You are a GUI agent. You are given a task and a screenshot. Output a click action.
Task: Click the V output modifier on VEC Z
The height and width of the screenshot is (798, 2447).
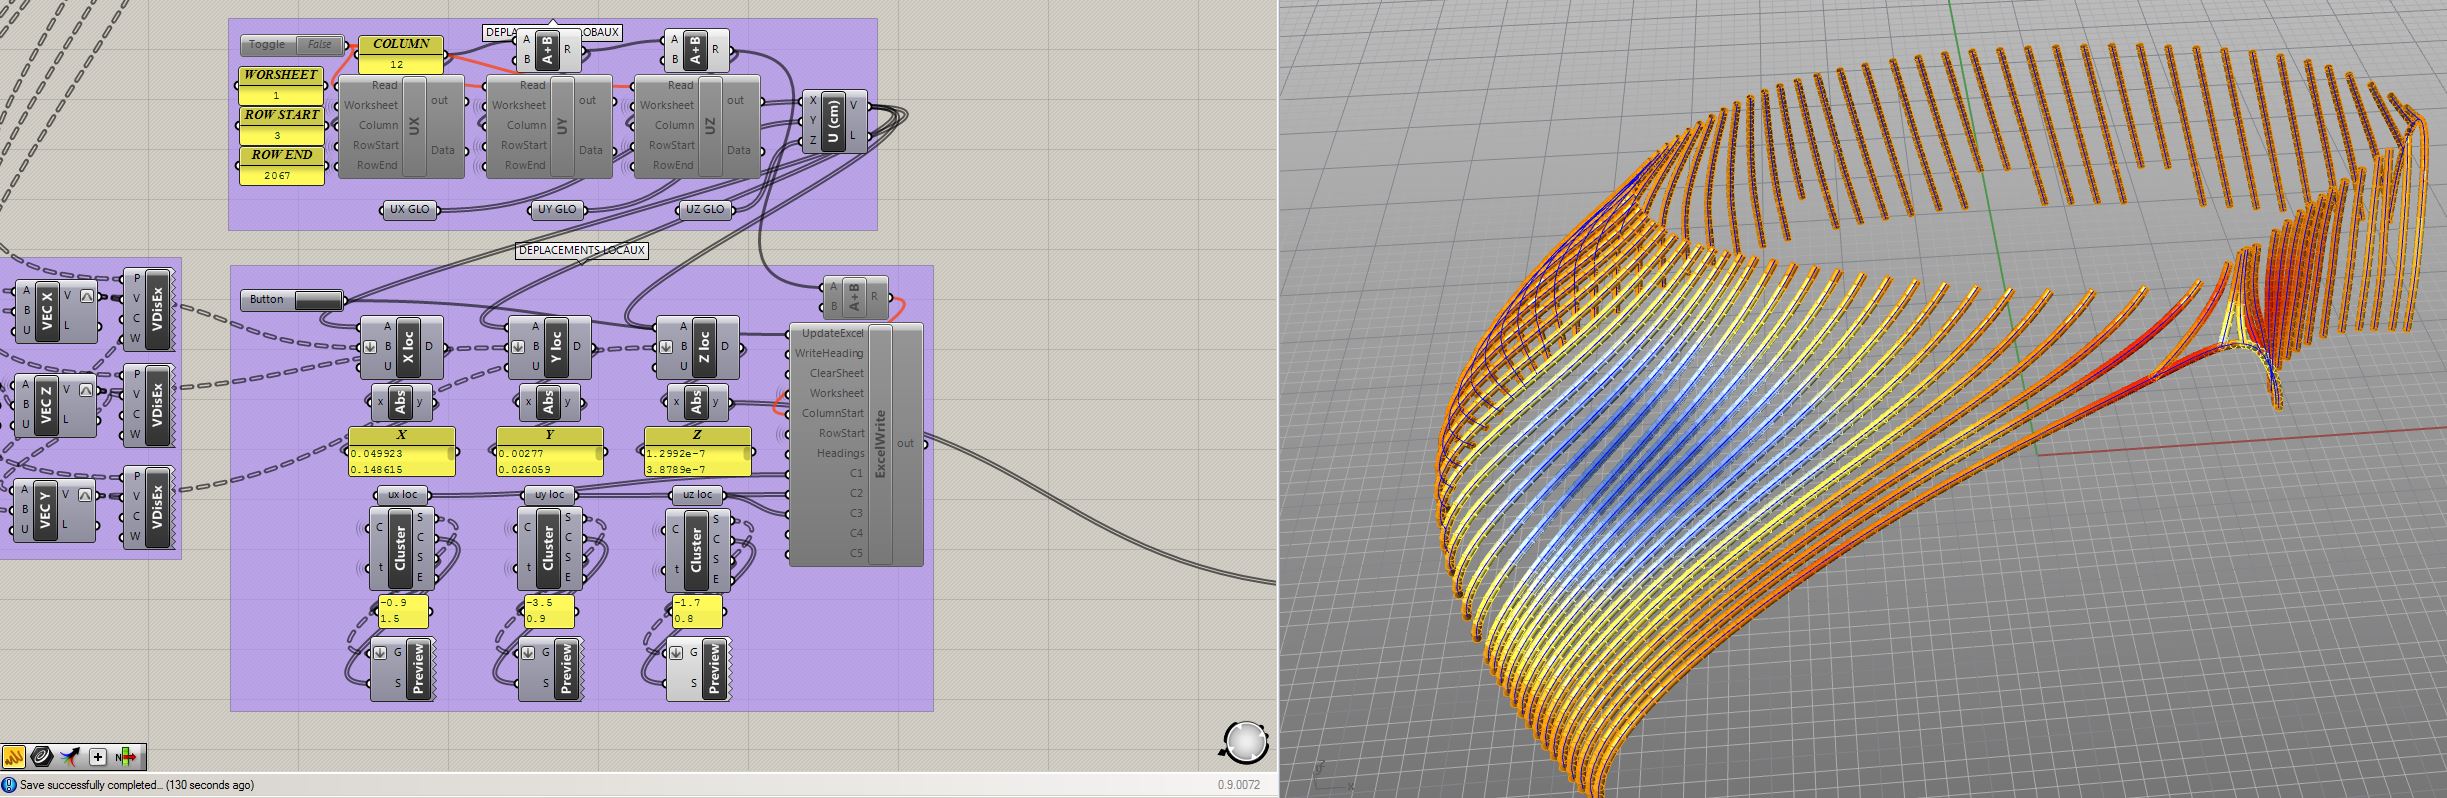[87, 390]
